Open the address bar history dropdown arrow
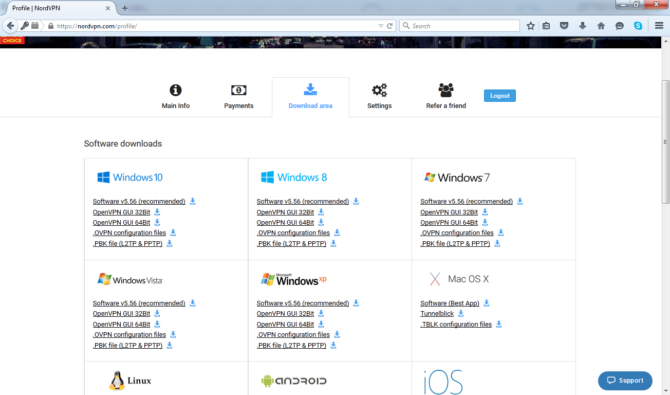The image size is (670, 395). pyautogui.click(x=381, y=26)
